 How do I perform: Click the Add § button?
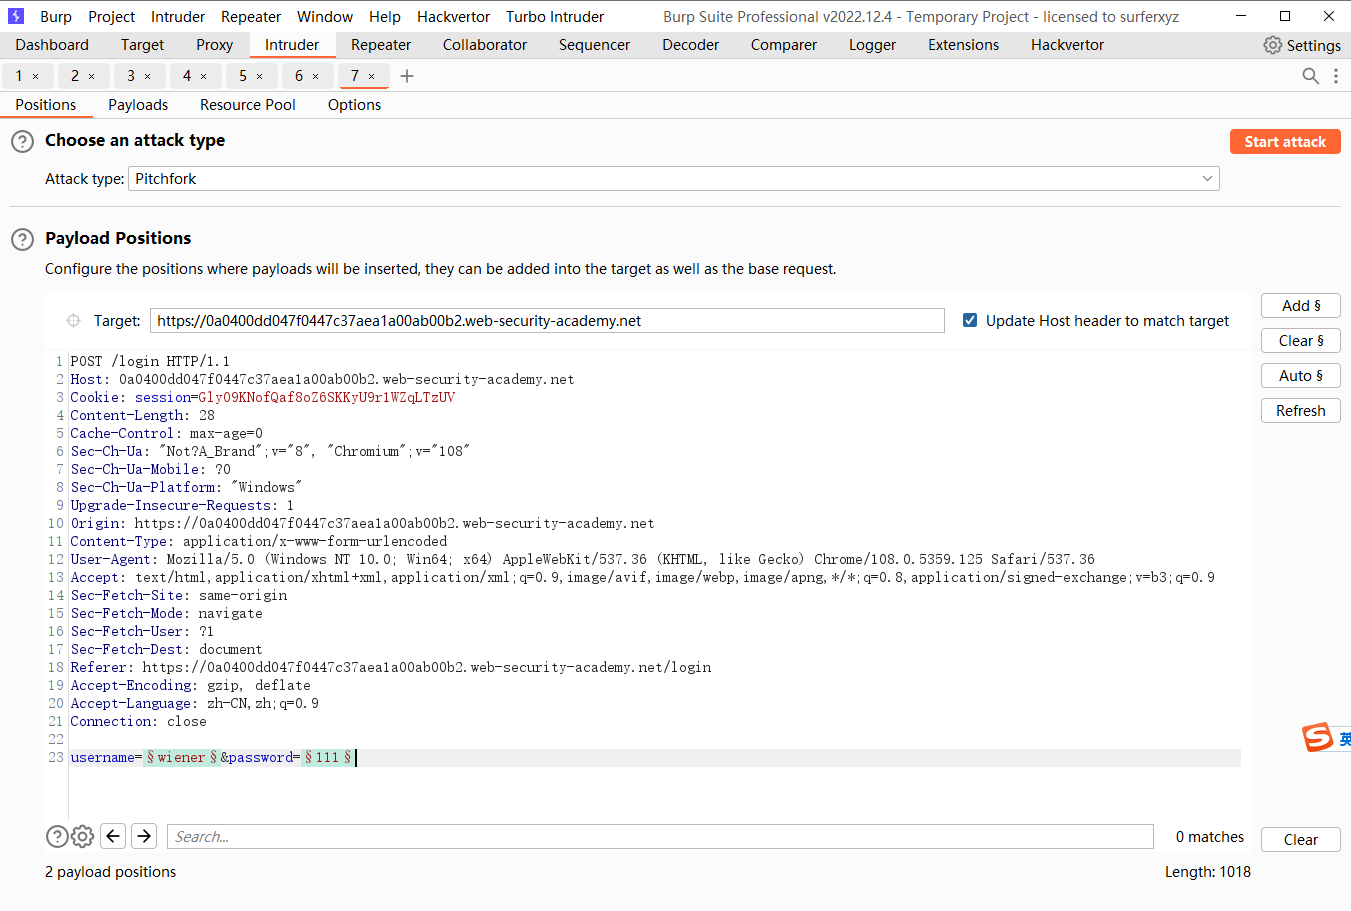pos(1301,306)
